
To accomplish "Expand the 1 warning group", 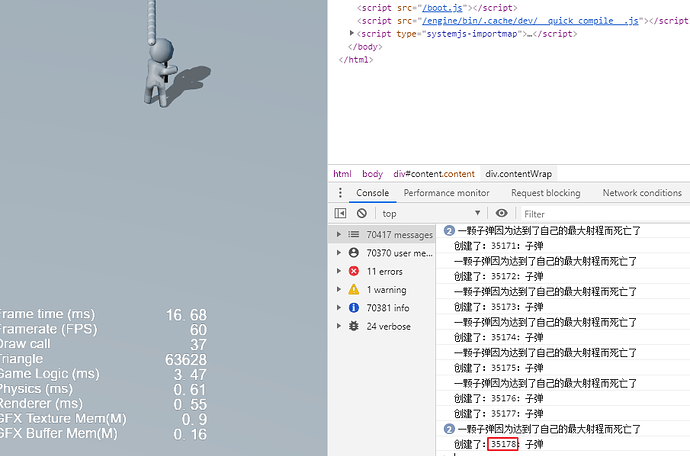I will tap(338, 289).
